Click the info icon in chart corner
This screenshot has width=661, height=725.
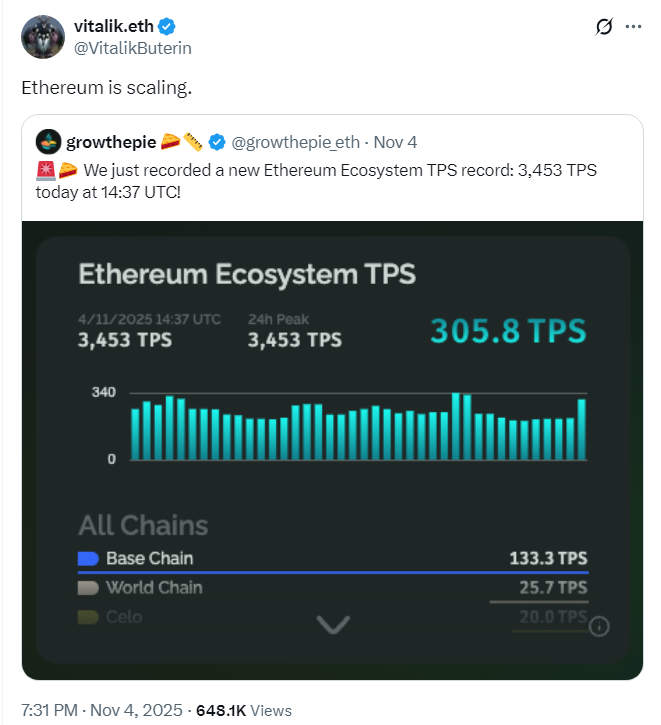tap(600, 627)
